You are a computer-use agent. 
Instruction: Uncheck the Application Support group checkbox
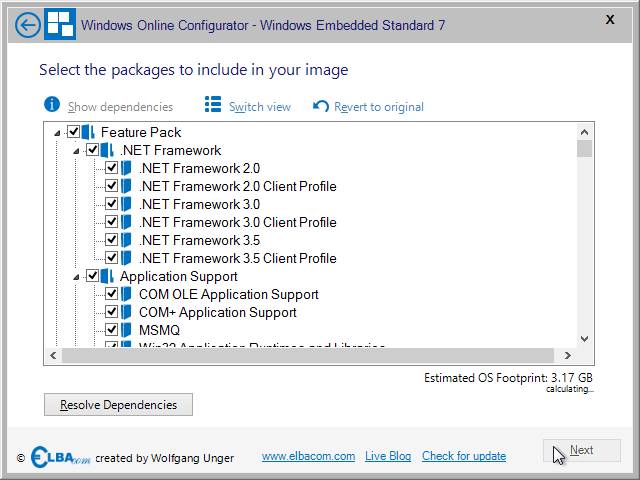(x=92, y=276)
